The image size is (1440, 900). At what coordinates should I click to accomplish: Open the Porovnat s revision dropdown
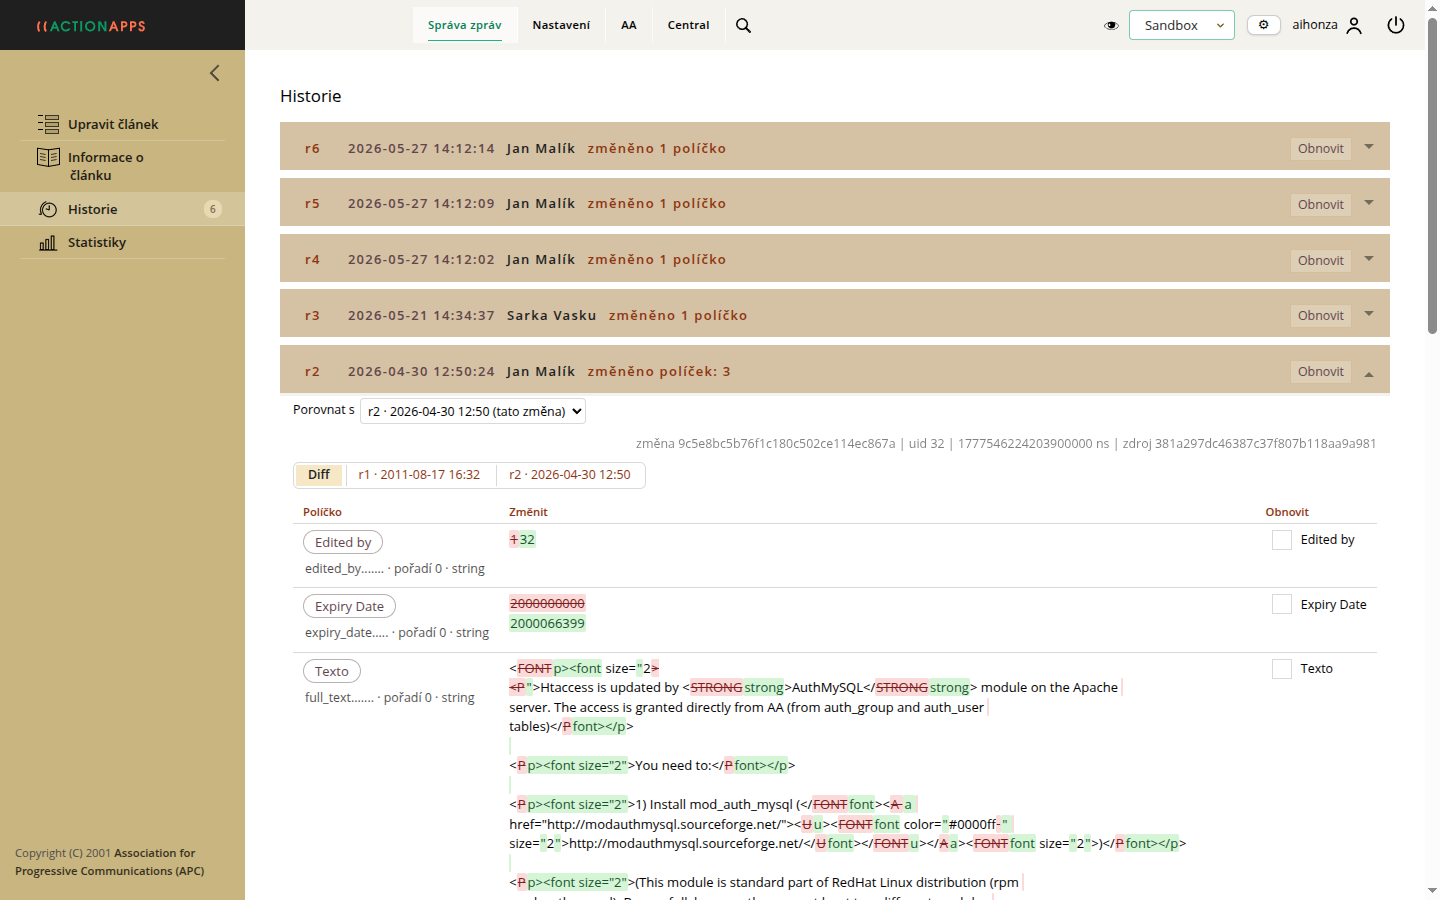point(473,411)
